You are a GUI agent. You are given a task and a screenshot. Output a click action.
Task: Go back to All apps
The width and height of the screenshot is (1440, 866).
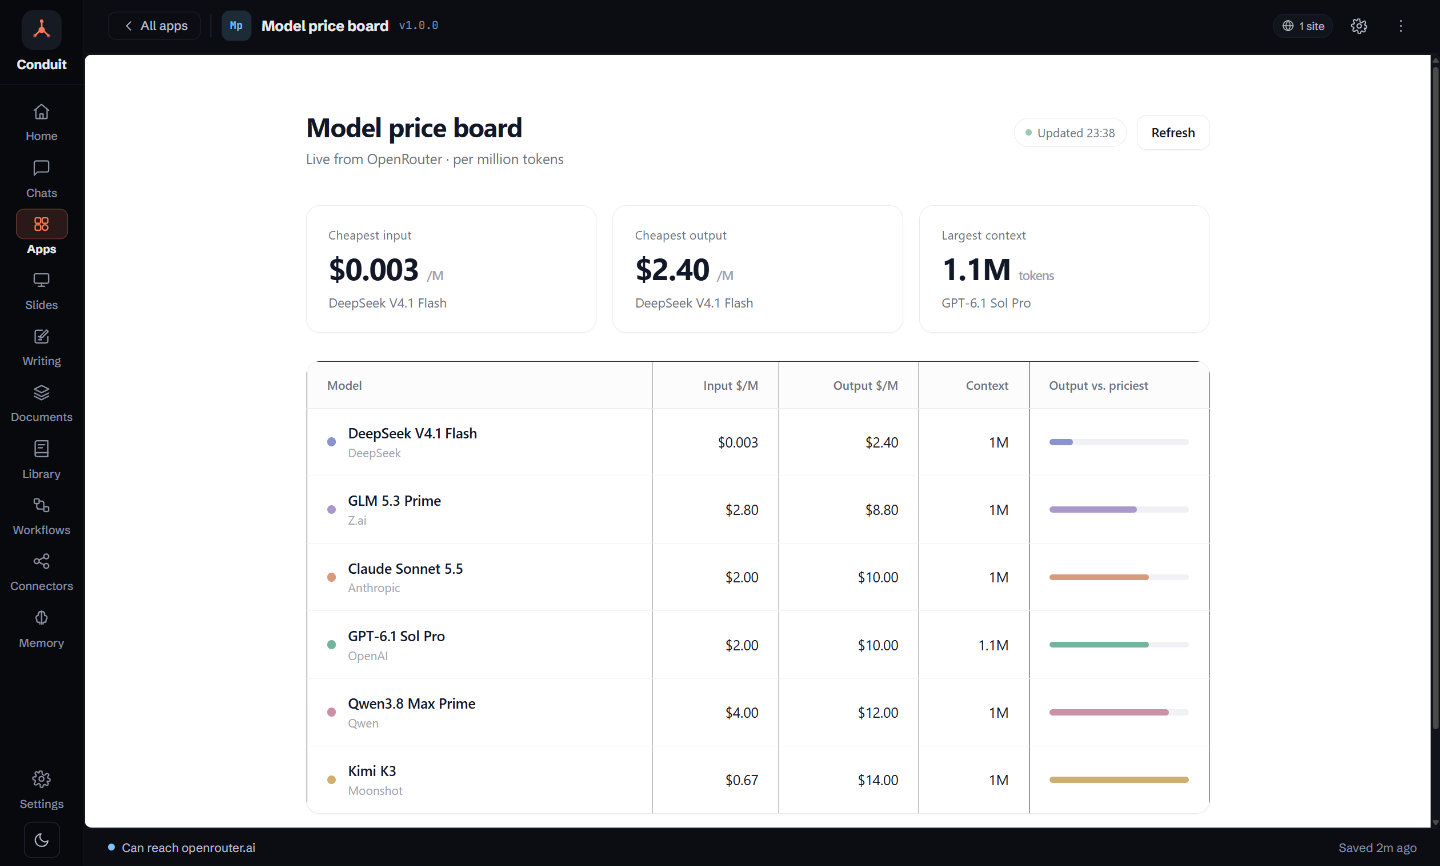[155, 26]
